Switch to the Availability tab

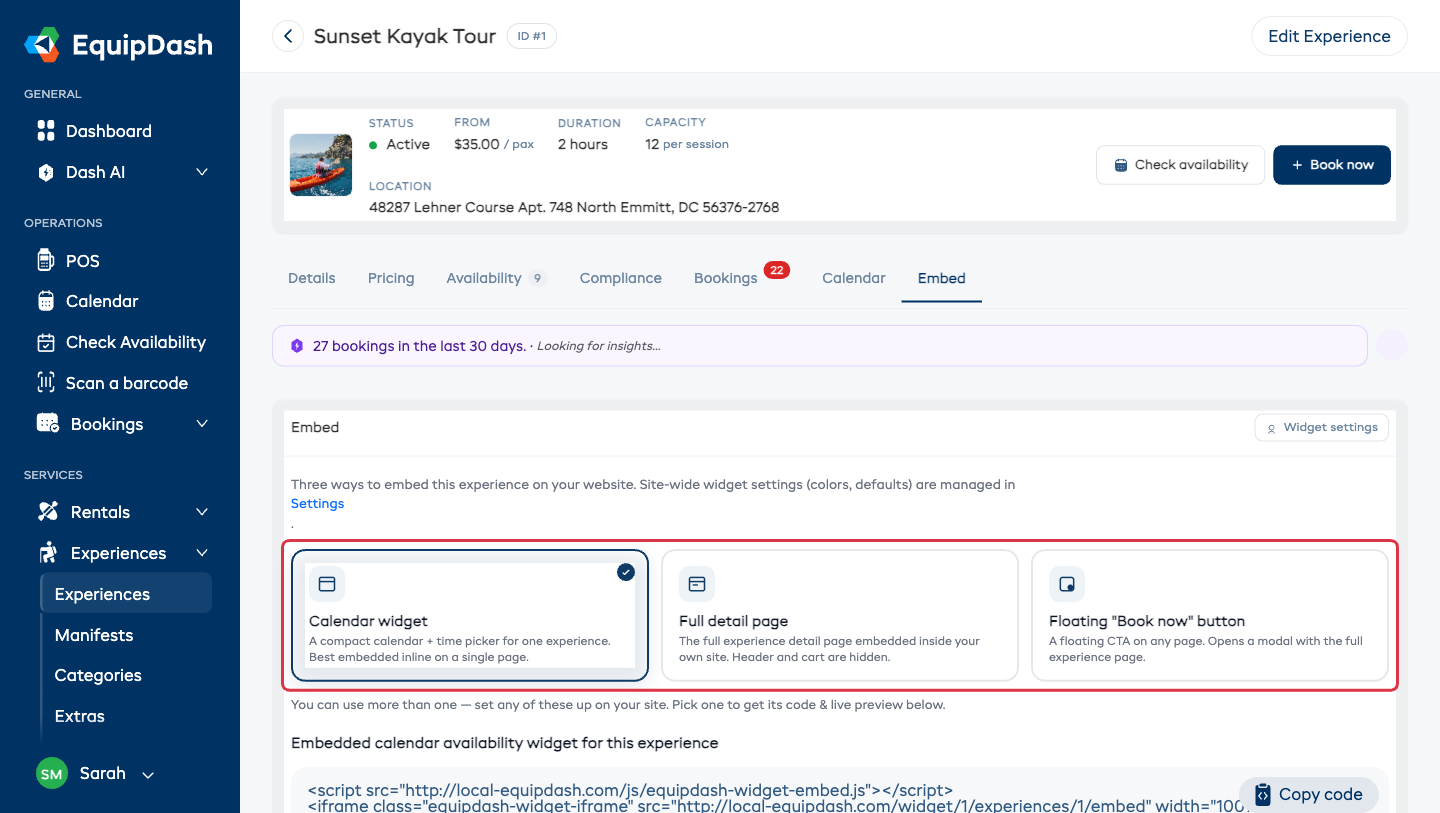coord(495,278)
